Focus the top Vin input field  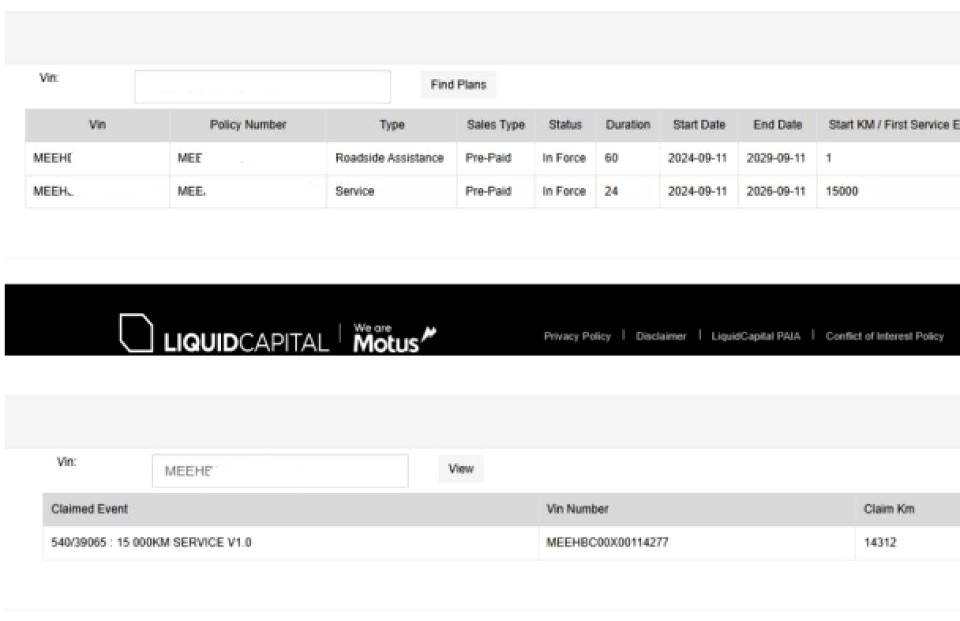[x=262, y=86]
